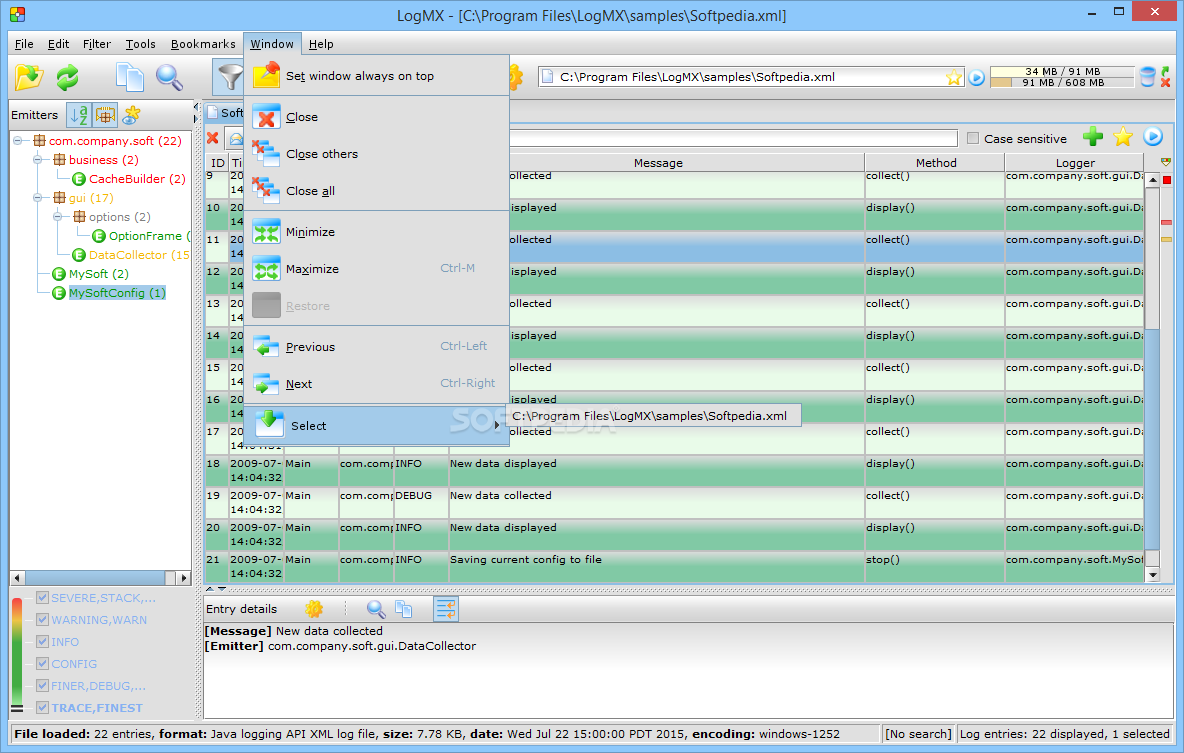The width and height of the screenshot is (1184, 753).
Task: Click the copy documents toolbar icon
Action: [129, 77]
